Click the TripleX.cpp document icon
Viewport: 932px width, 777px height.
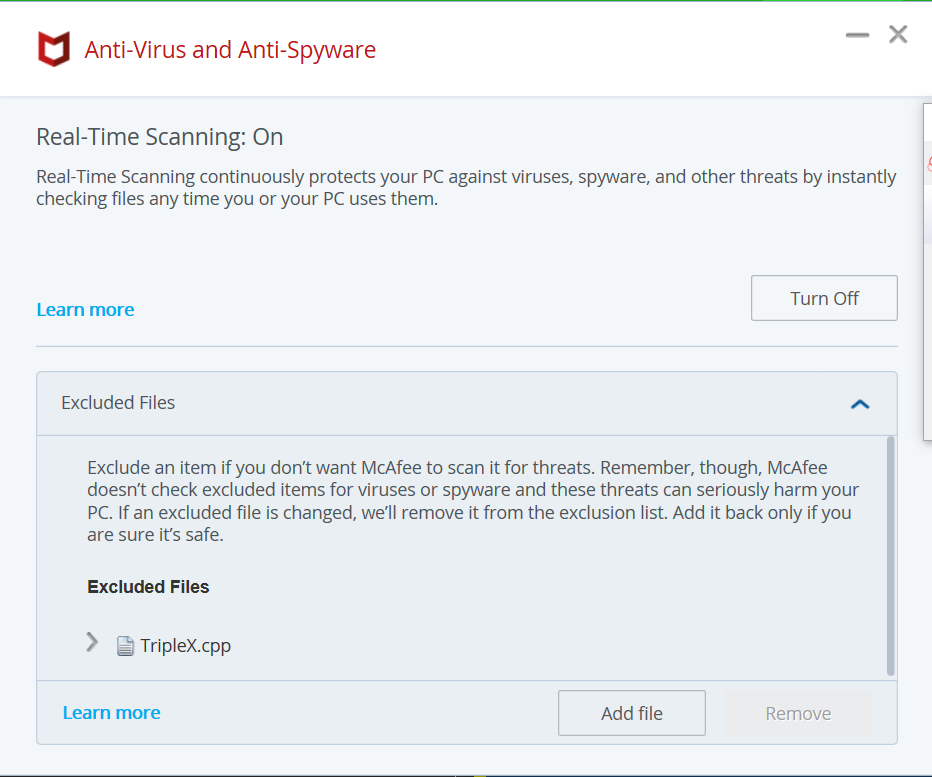tap(125, 646)
